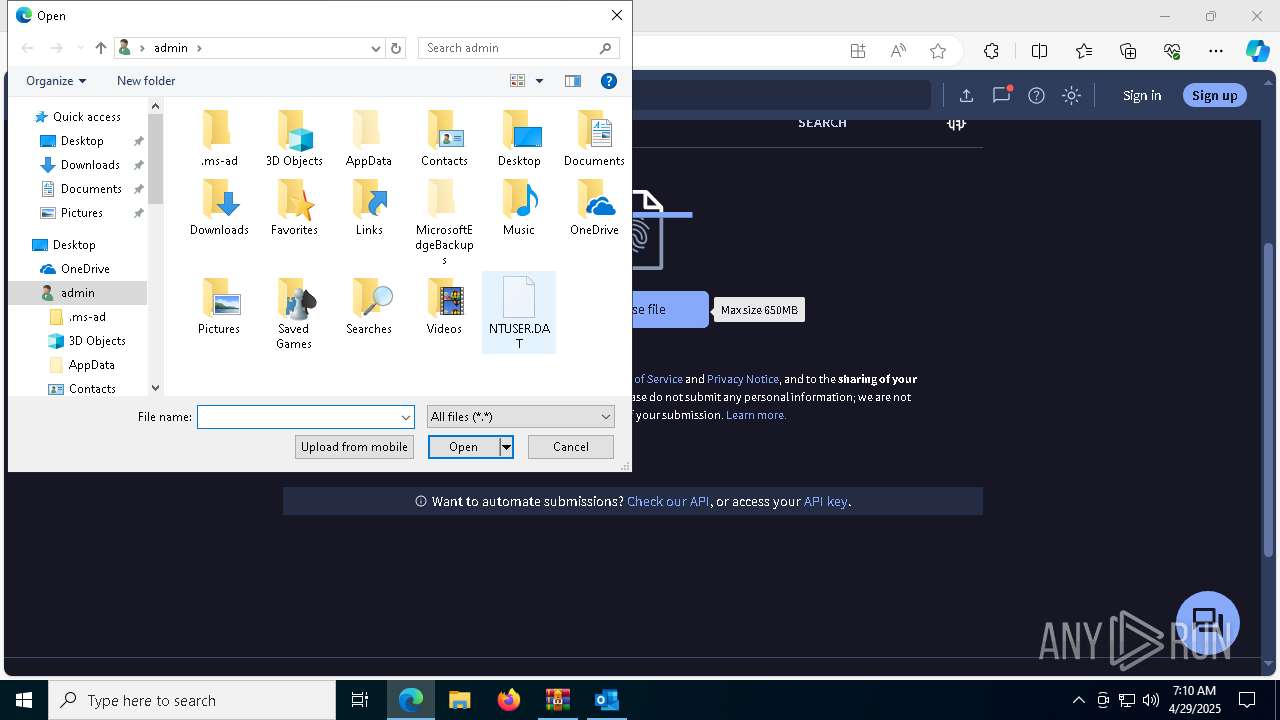Click in the File name field

coord(298,417)
